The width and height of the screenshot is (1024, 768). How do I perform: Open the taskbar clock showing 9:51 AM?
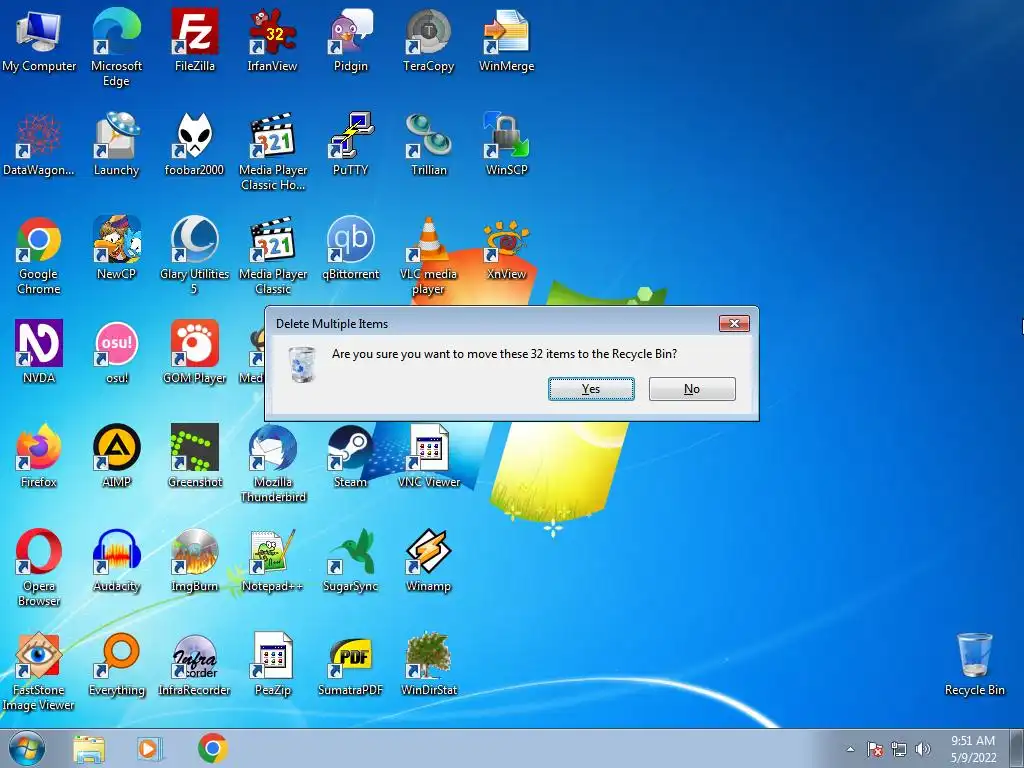pyautogui.click(x=974, y=749)
